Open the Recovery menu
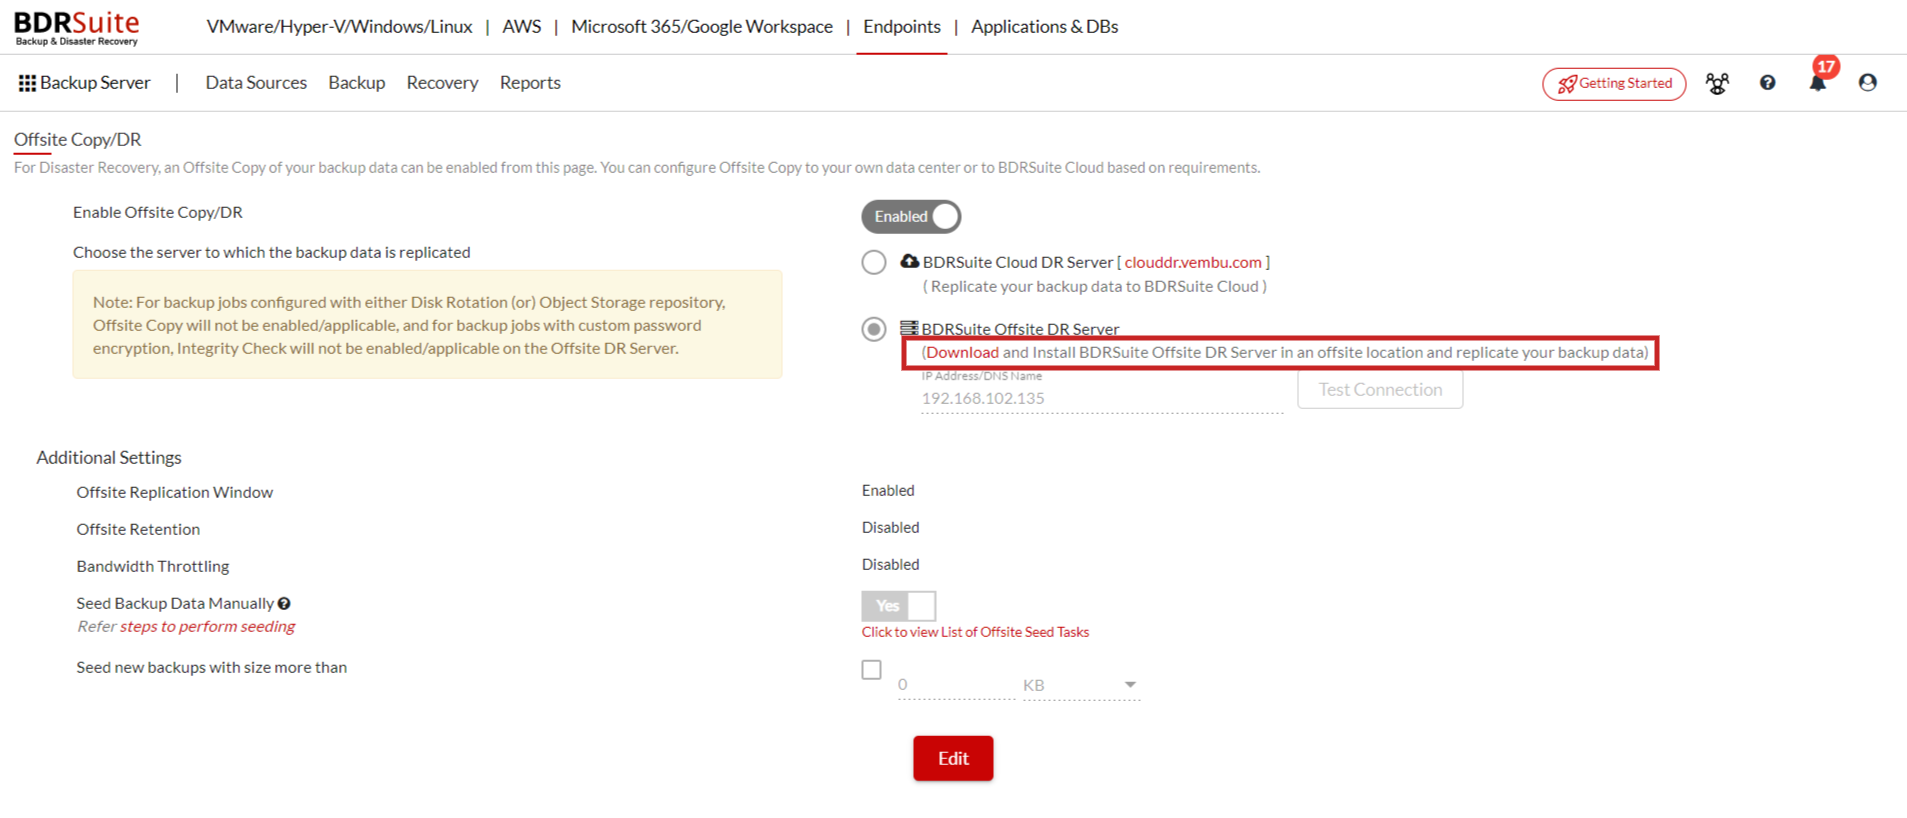The width and height of the screenshot is (1907, 818). (442, 83)
